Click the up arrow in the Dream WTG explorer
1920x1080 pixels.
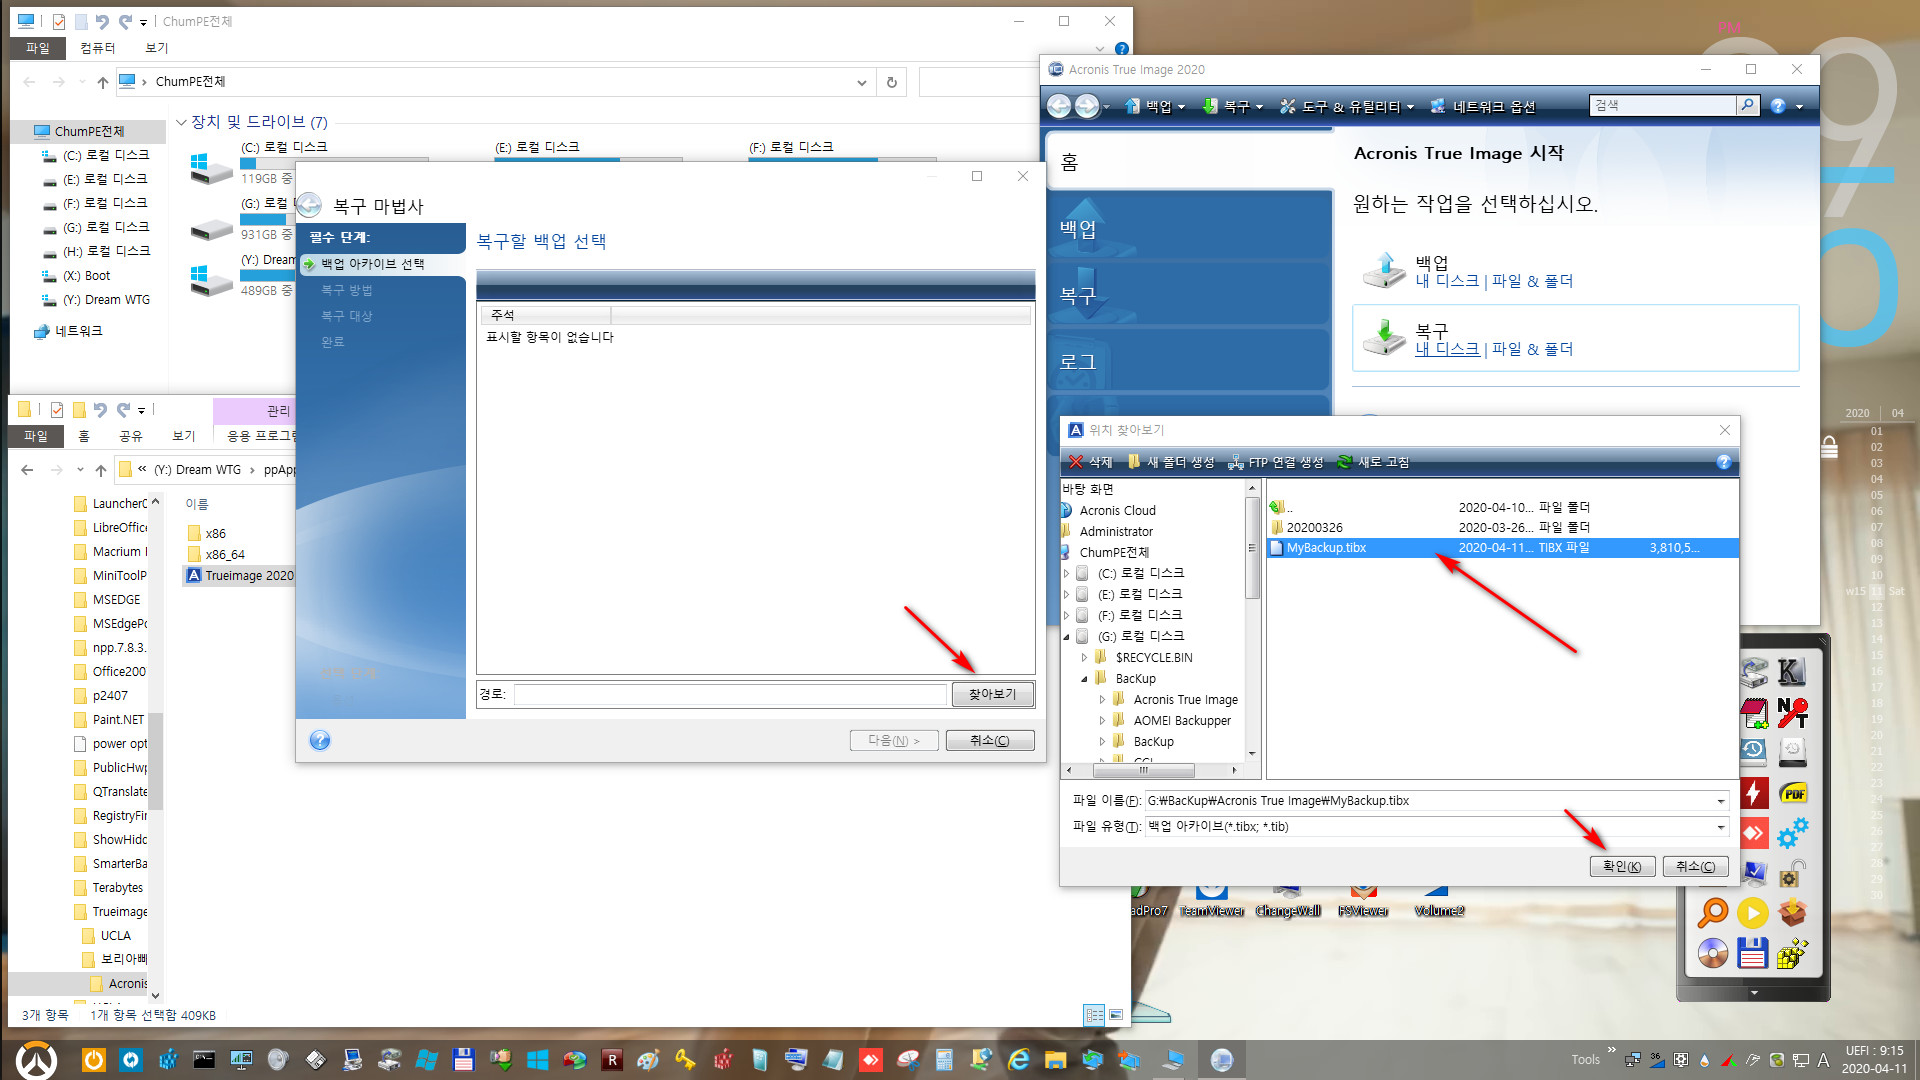click(x=100, y=470)
